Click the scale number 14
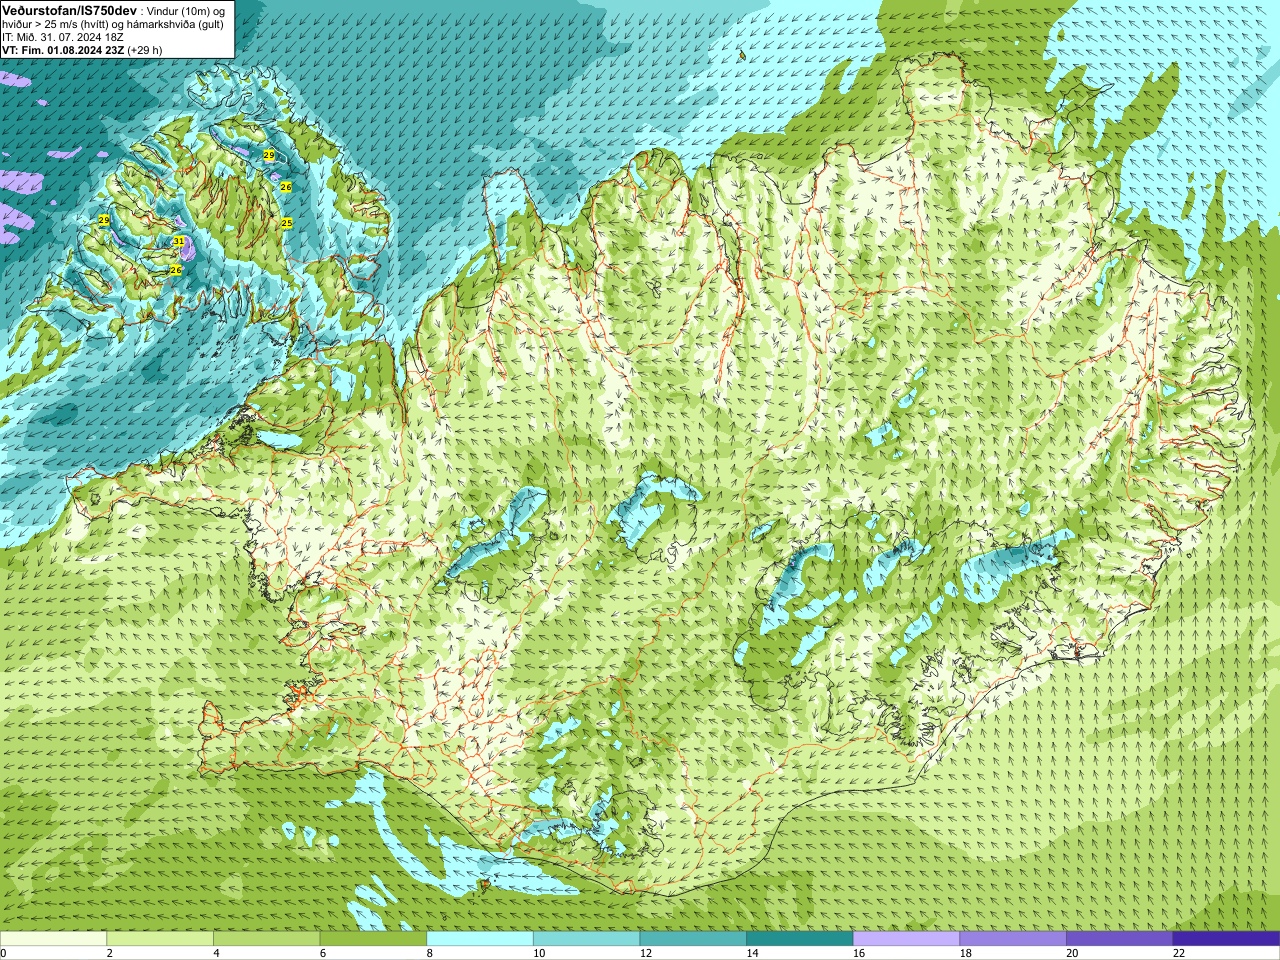The height and width of the screenshot is (960, 1280). pos(752,953)
